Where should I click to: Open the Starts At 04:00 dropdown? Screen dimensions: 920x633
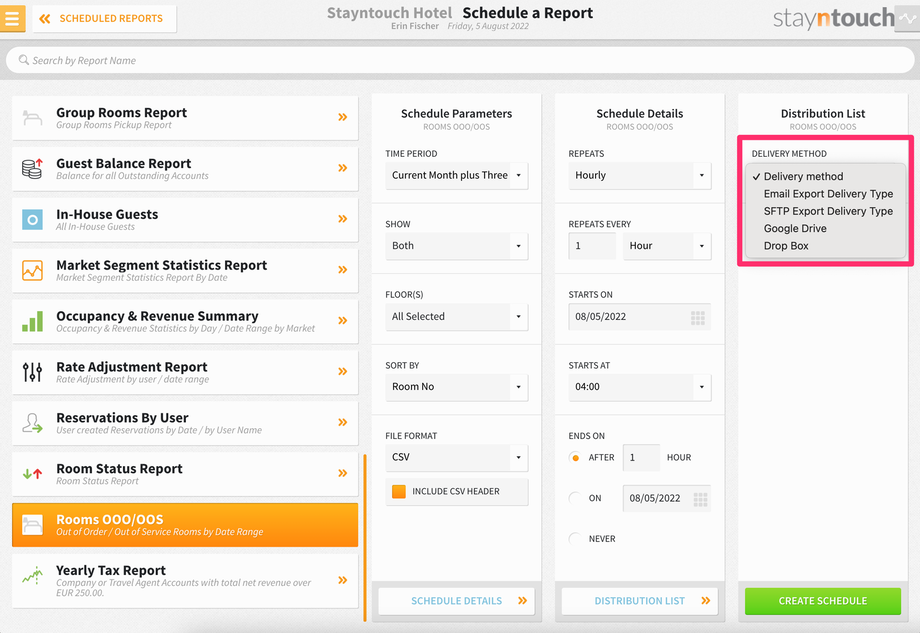(x=640, y=387)
